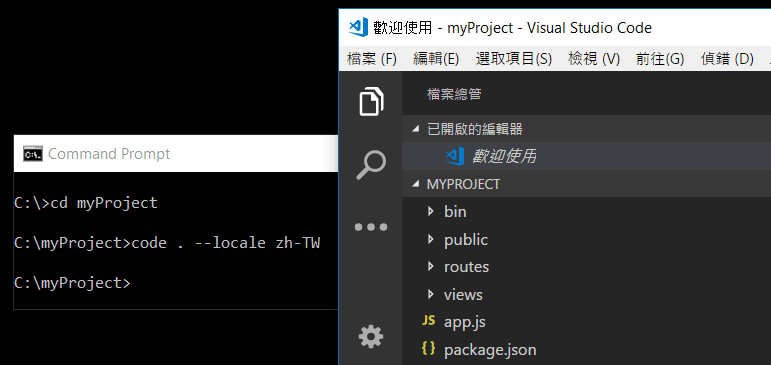Viewport: 771px width, 365px height.
Task: Open the 選取項目(S) menu
Action: point(514,59)
